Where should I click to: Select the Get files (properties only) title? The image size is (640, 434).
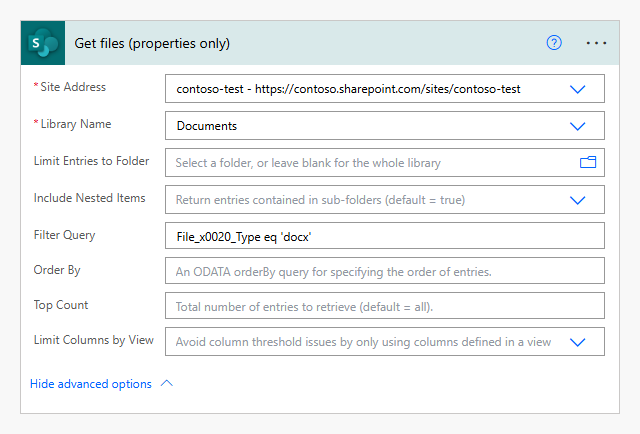tap(152, 43)
